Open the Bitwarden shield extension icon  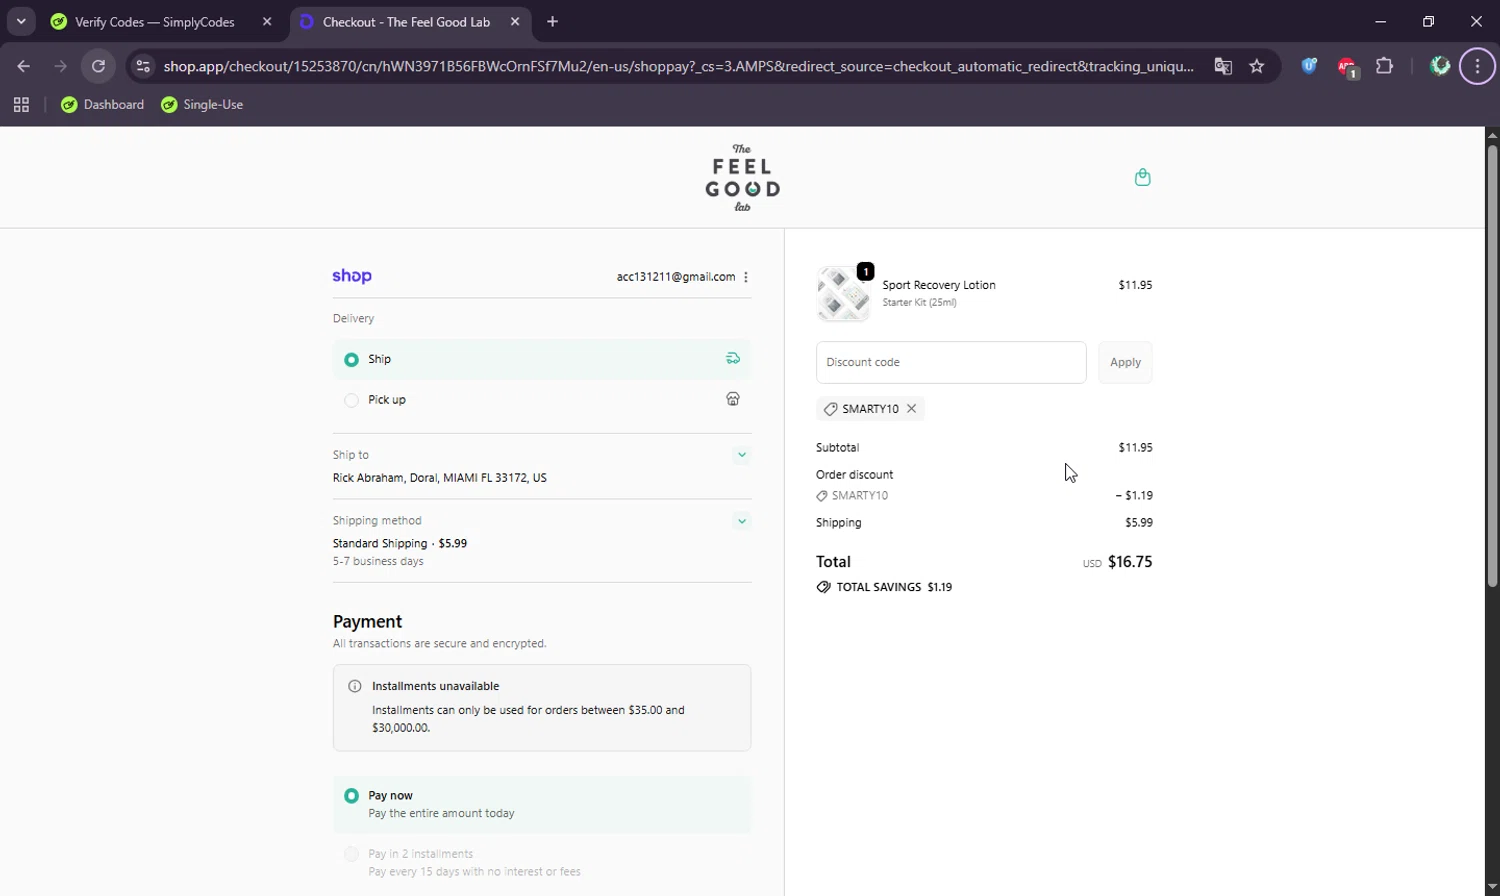1309,66
